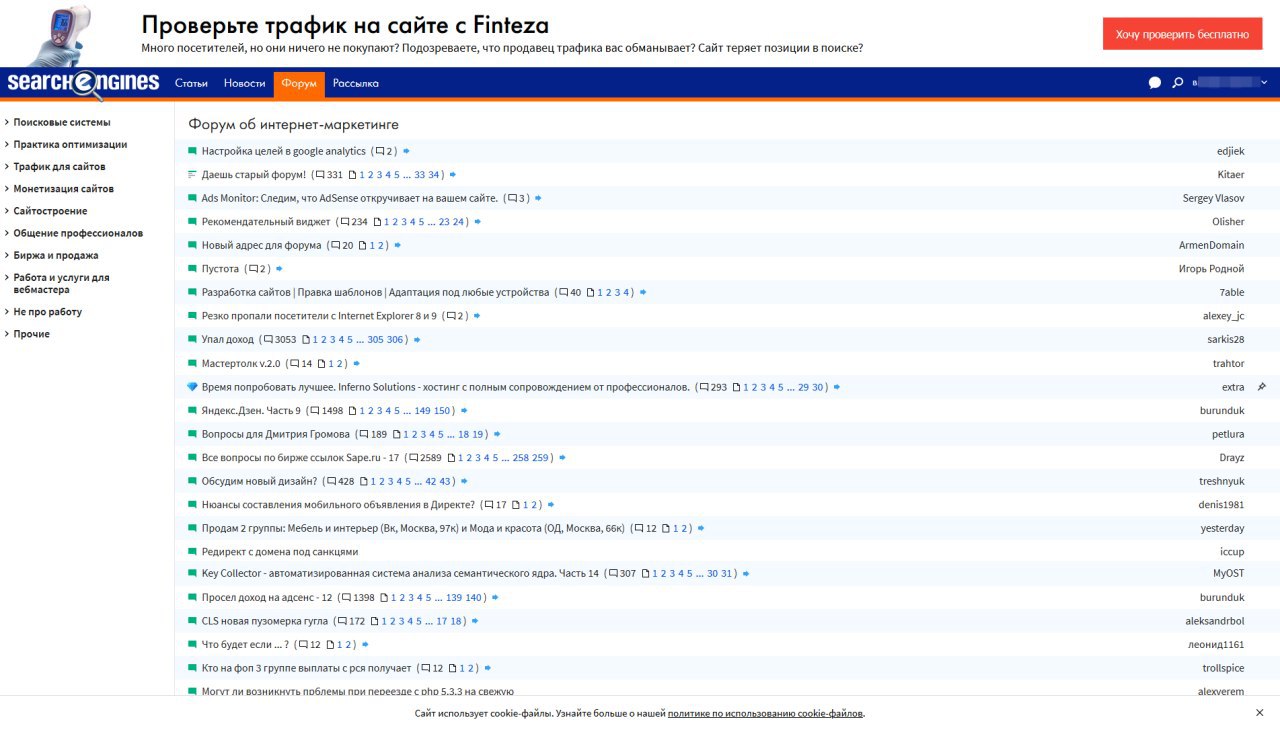Click status icon of Даешь старый форум topic
Image resolution: width=1280 pixels, height=730 pixels.
point(192,175)
